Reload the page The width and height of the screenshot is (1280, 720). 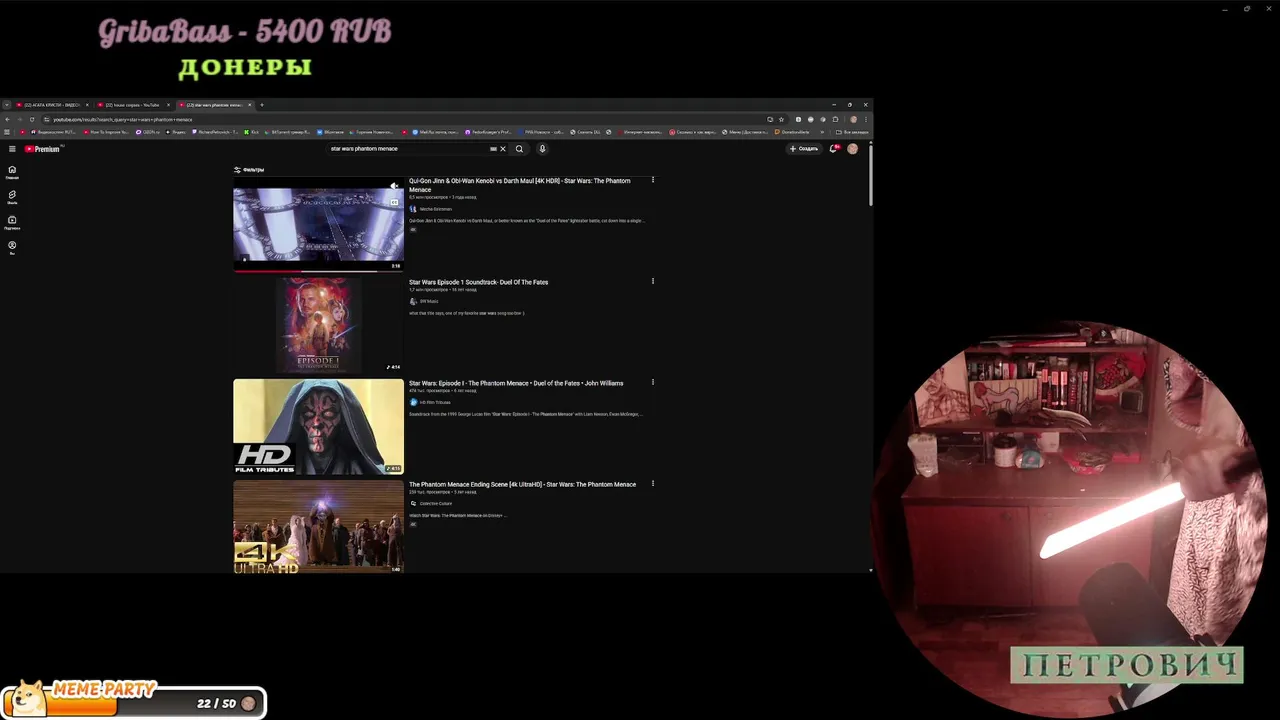(31, 119)
